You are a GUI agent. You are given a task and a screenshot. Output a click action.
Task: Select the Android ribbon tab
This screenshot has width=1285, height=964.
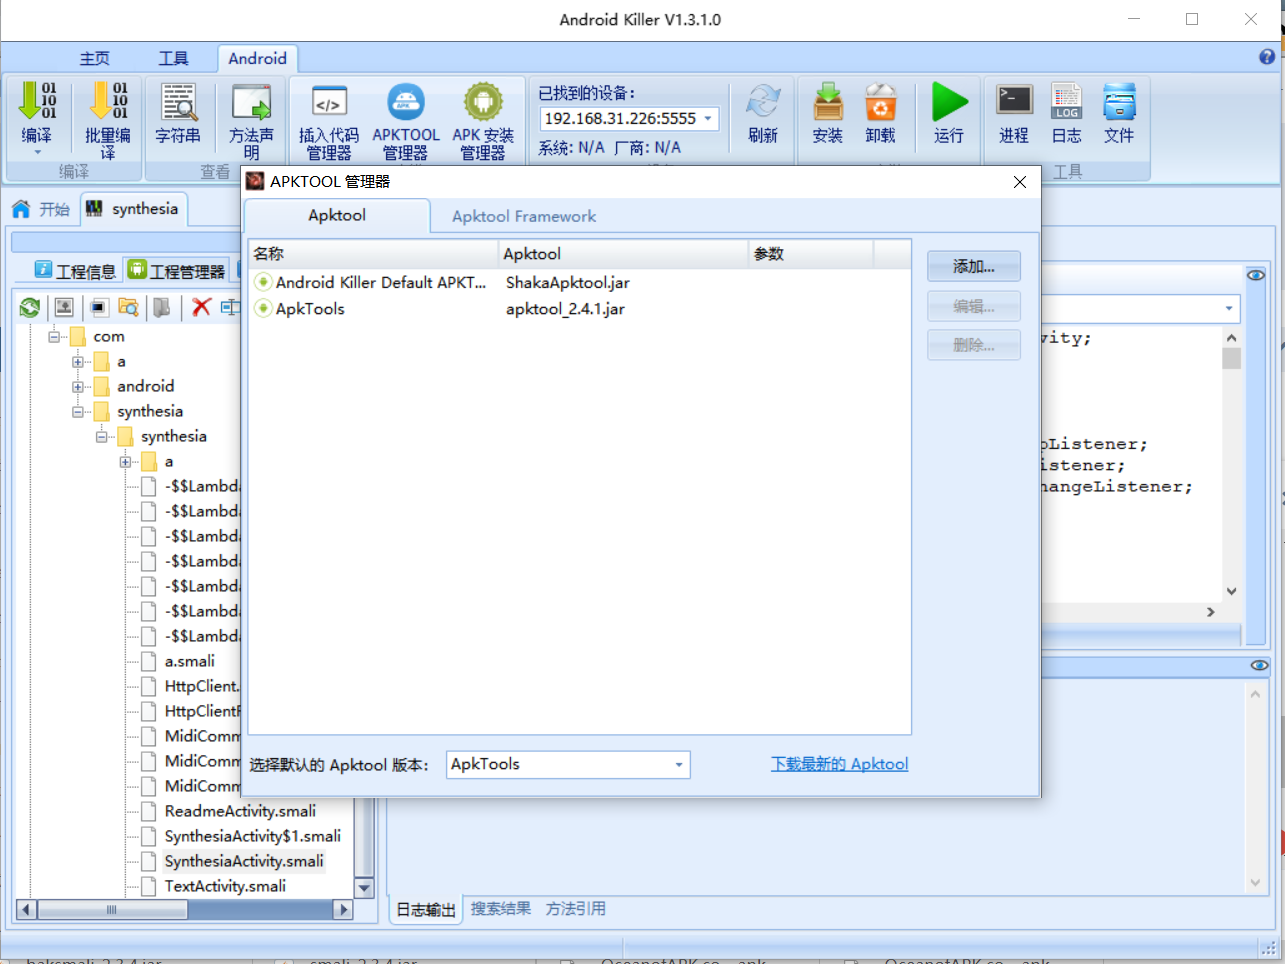(257, 59)
